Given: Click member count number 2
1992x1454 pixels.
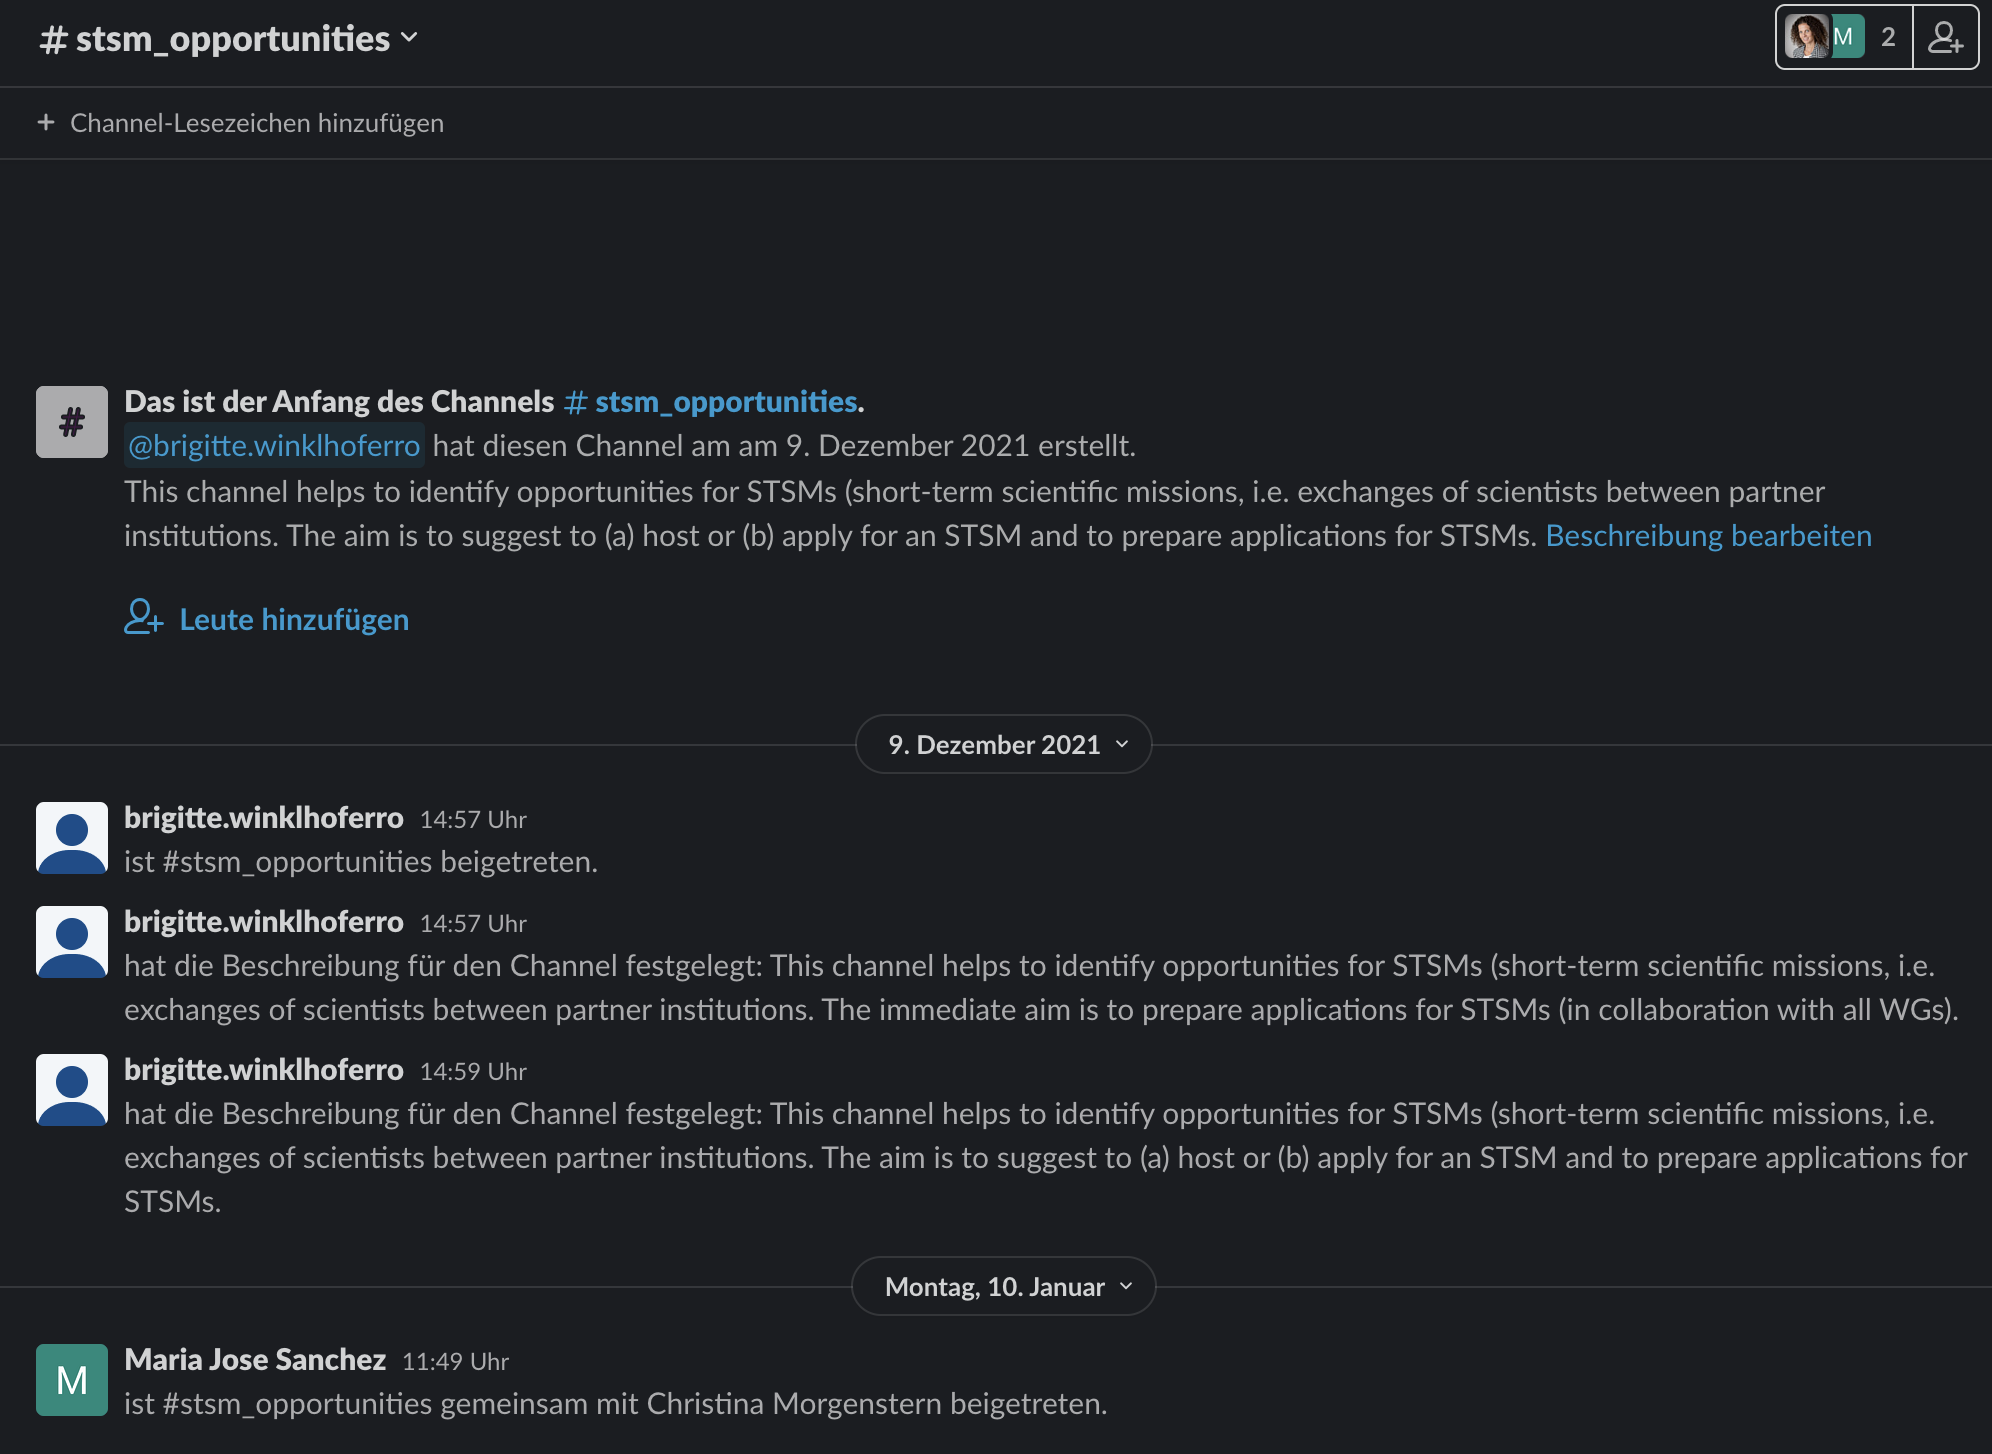Looking at the screenshot, I should [1888, 38].
